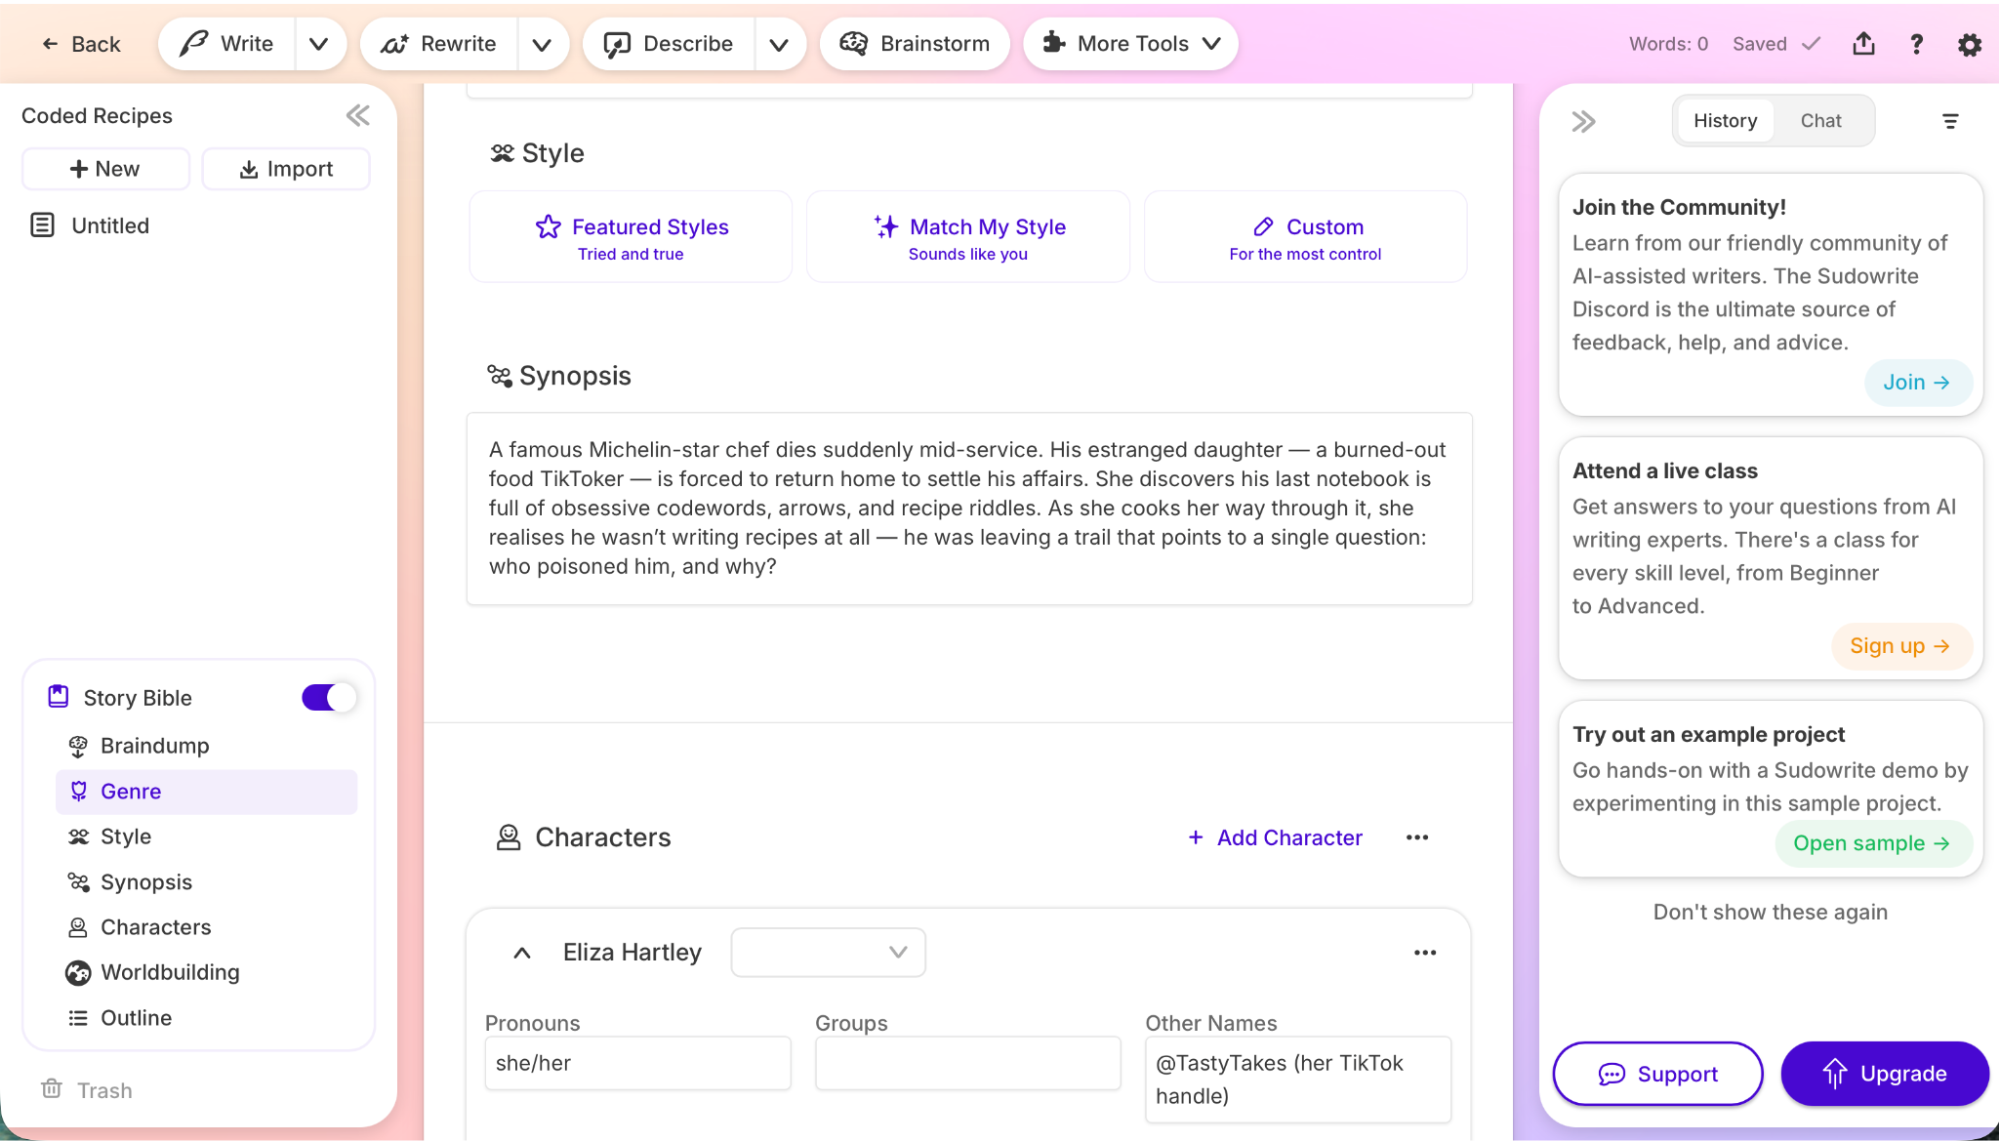Click the share/export icon in top bar
Image resolution: width=1999 pixels, height=1142 pixels.
point(1863,44)
